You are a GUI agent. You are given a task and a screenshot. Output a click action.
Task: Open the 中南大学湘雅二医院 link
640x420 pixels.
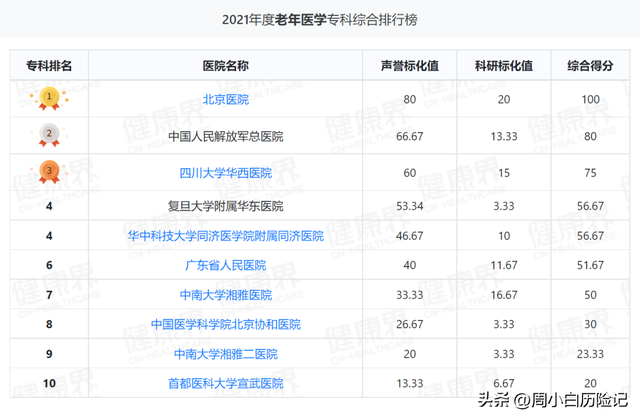click(226, 354)
